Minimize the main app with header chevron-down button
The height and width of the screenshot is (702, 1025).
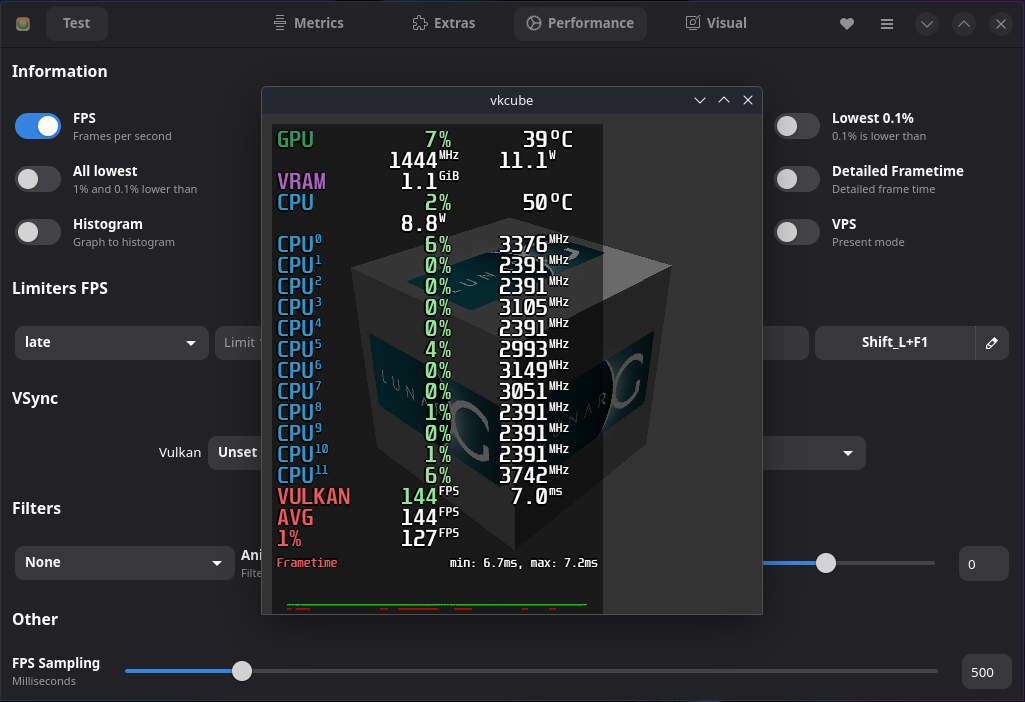point(926,24)
